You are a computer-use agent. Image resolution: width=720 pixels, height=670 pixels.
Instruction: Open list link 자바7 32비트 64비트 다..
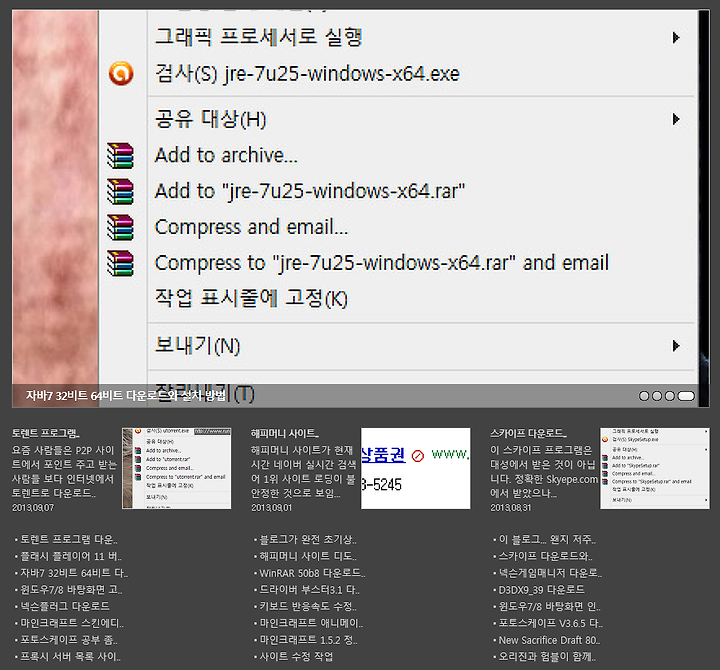coord(74,573)
